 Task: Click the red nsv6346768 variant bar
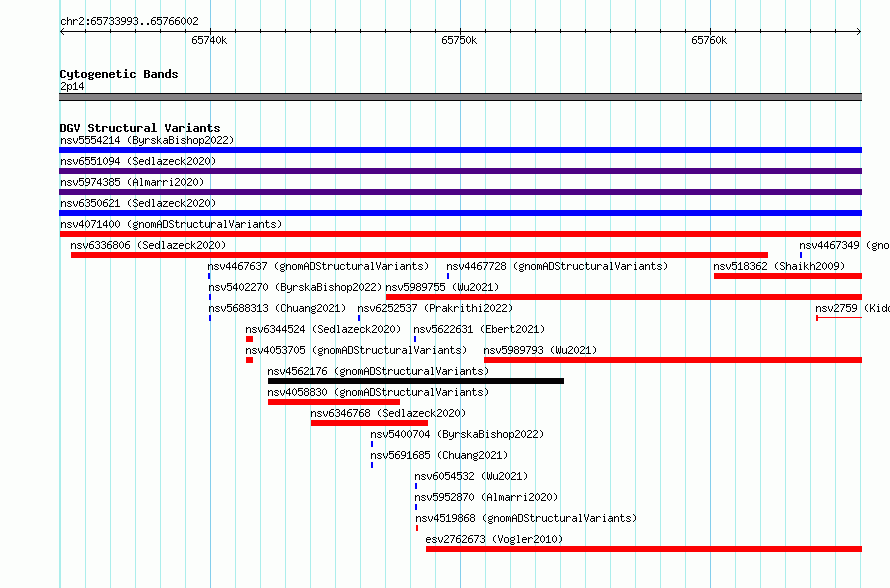tap(370, 423)
